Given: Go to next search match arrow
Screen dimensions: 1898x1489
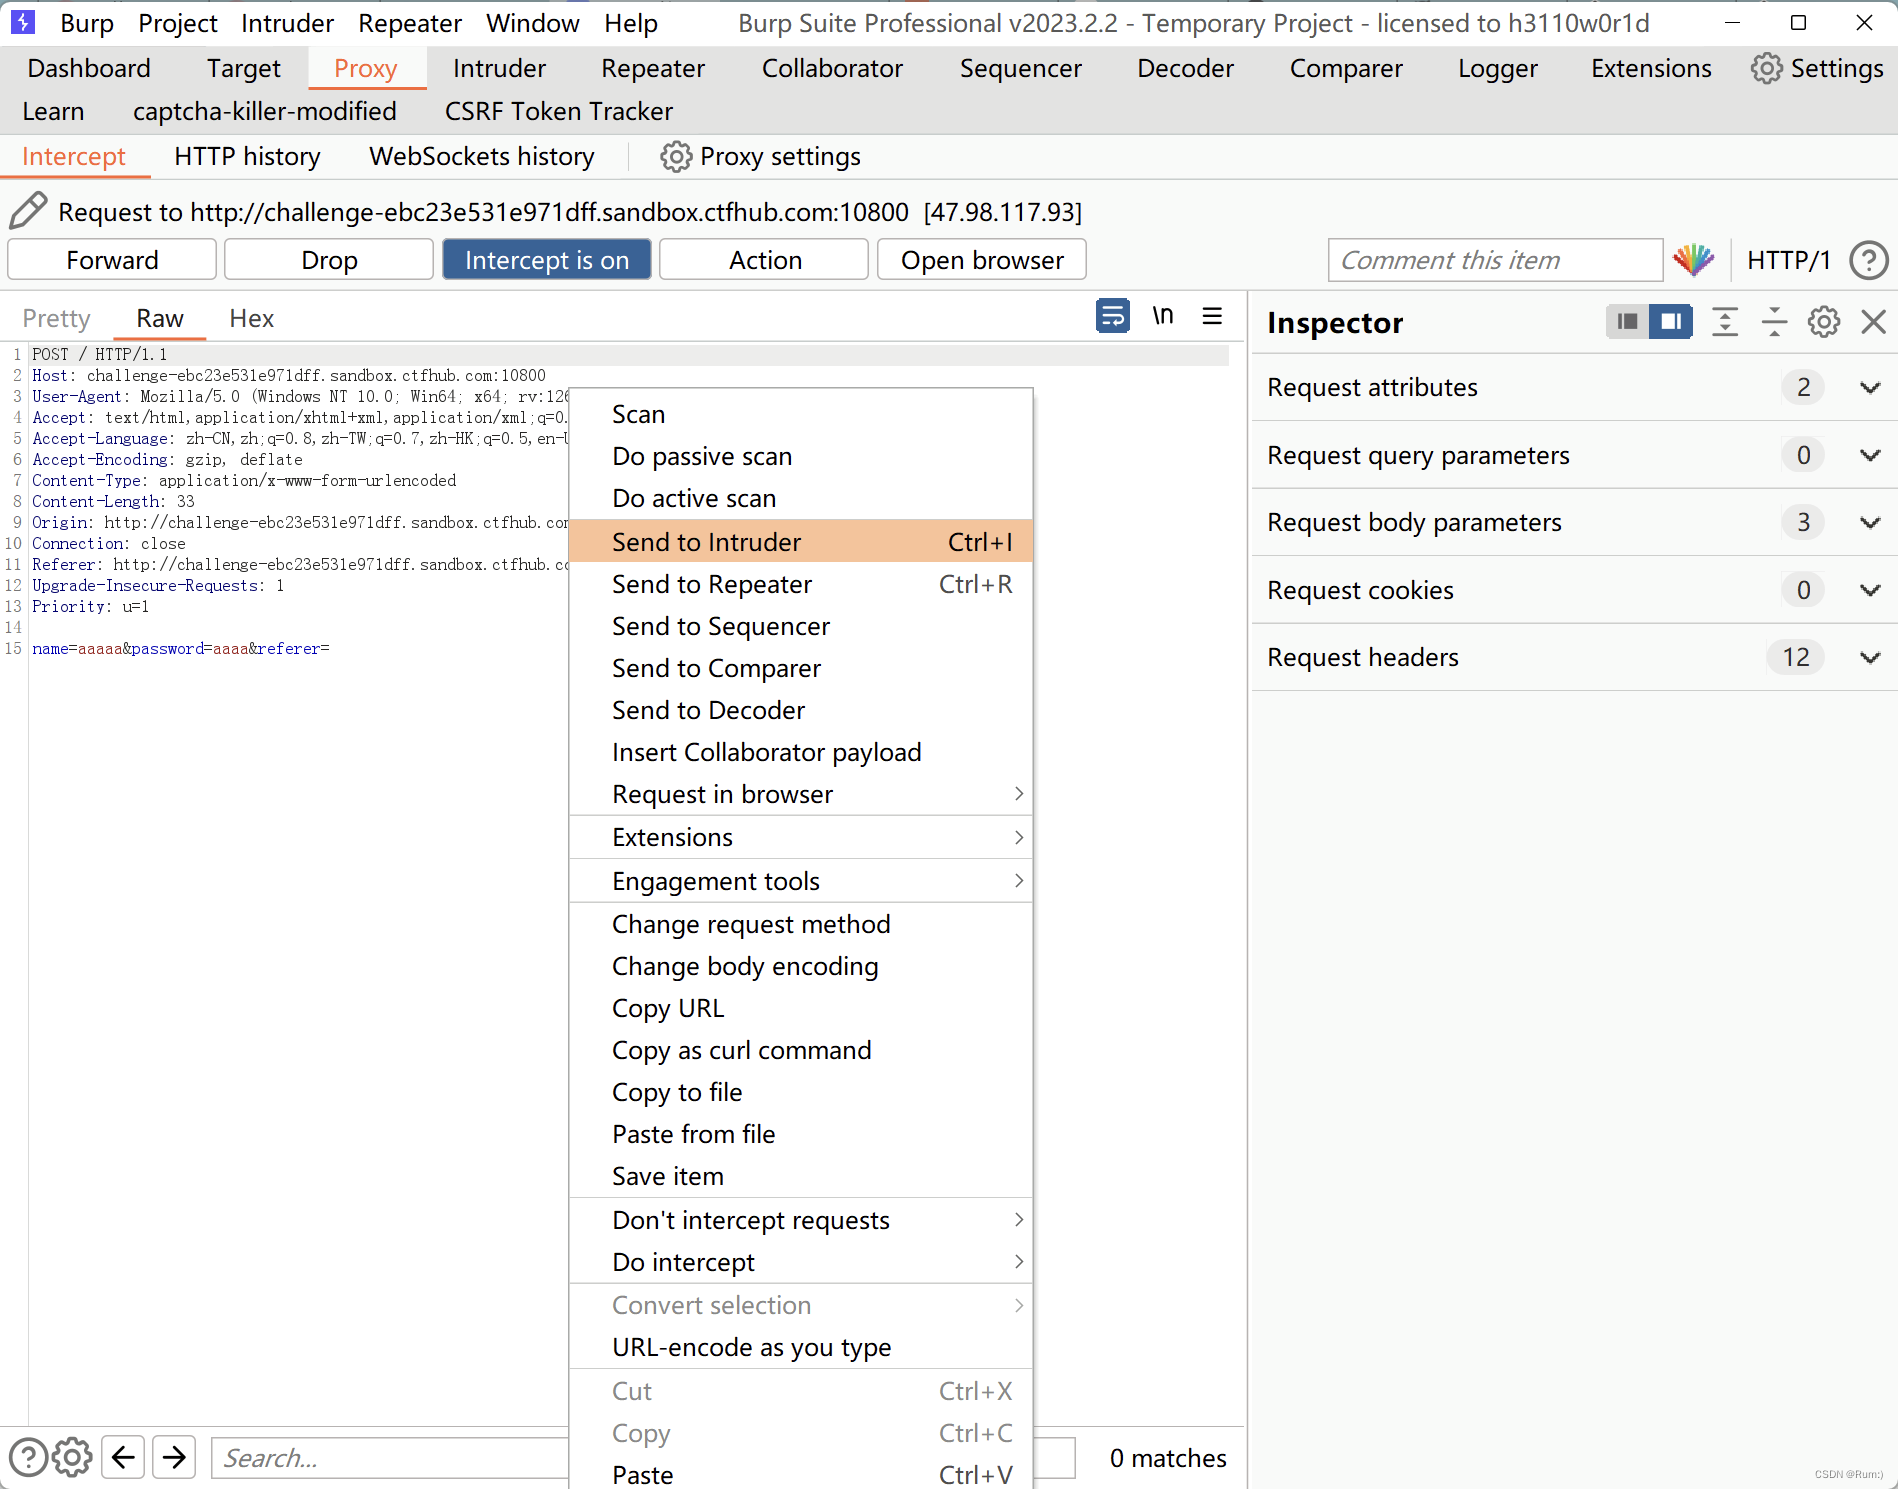Looking at the screenshot, I should [x=174, y=1457].
